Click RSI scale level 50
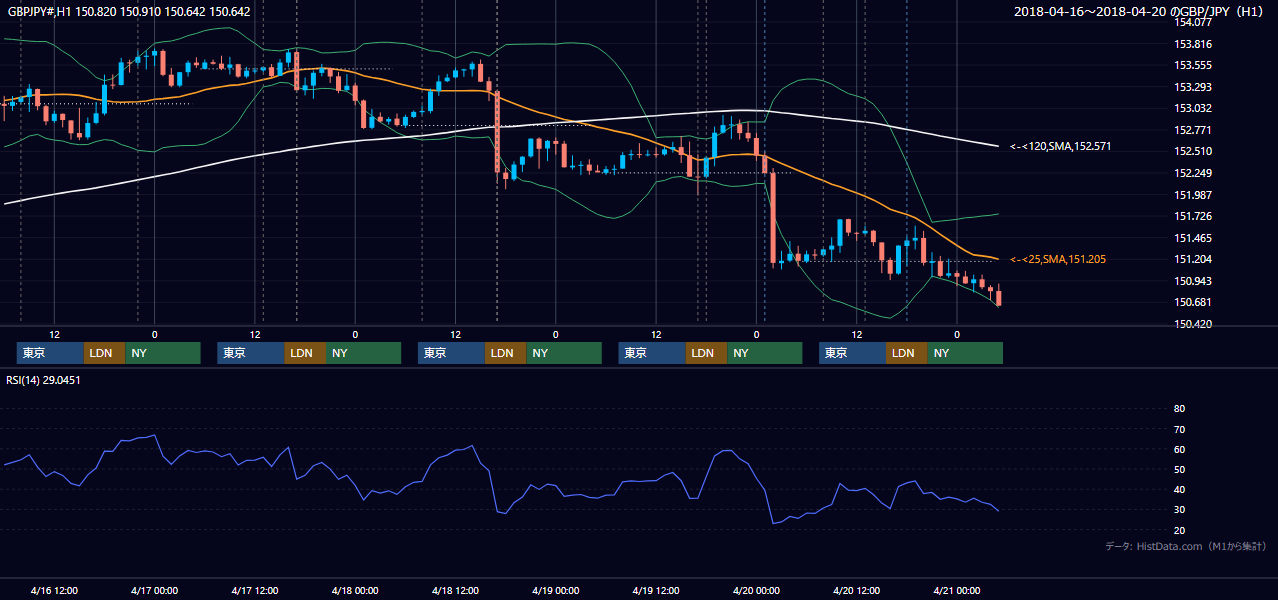Screen dimensions: 1278x600 (x=1179, y=469)
